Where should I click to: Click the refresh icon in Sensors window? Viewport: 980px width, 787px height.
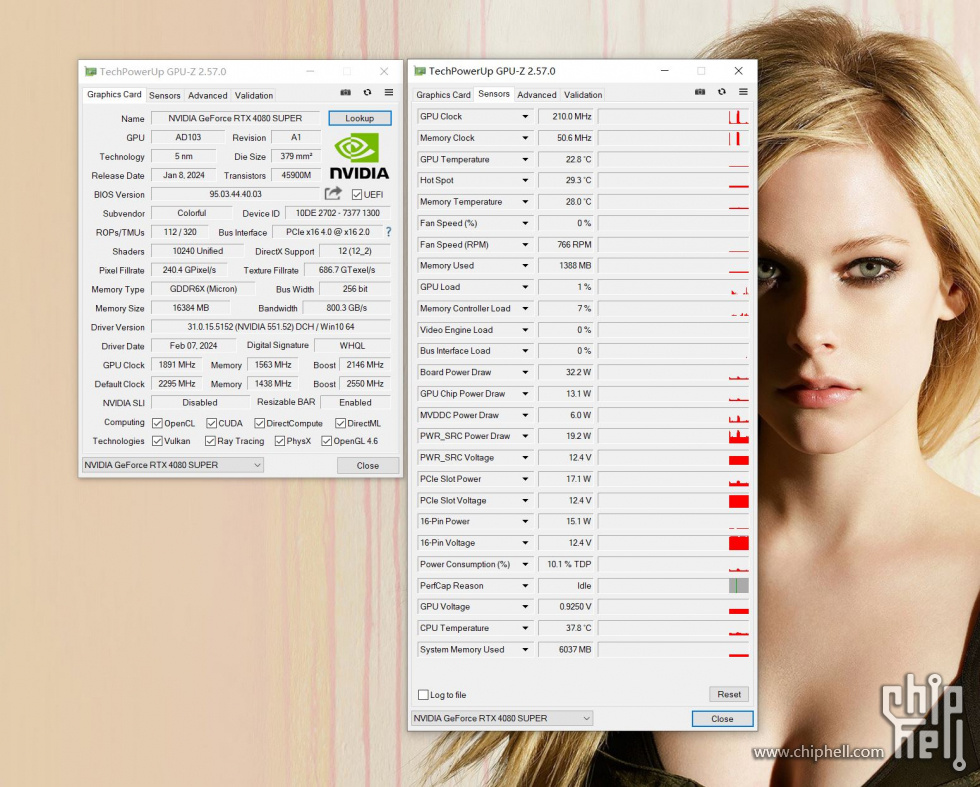[x=722, y=92]
